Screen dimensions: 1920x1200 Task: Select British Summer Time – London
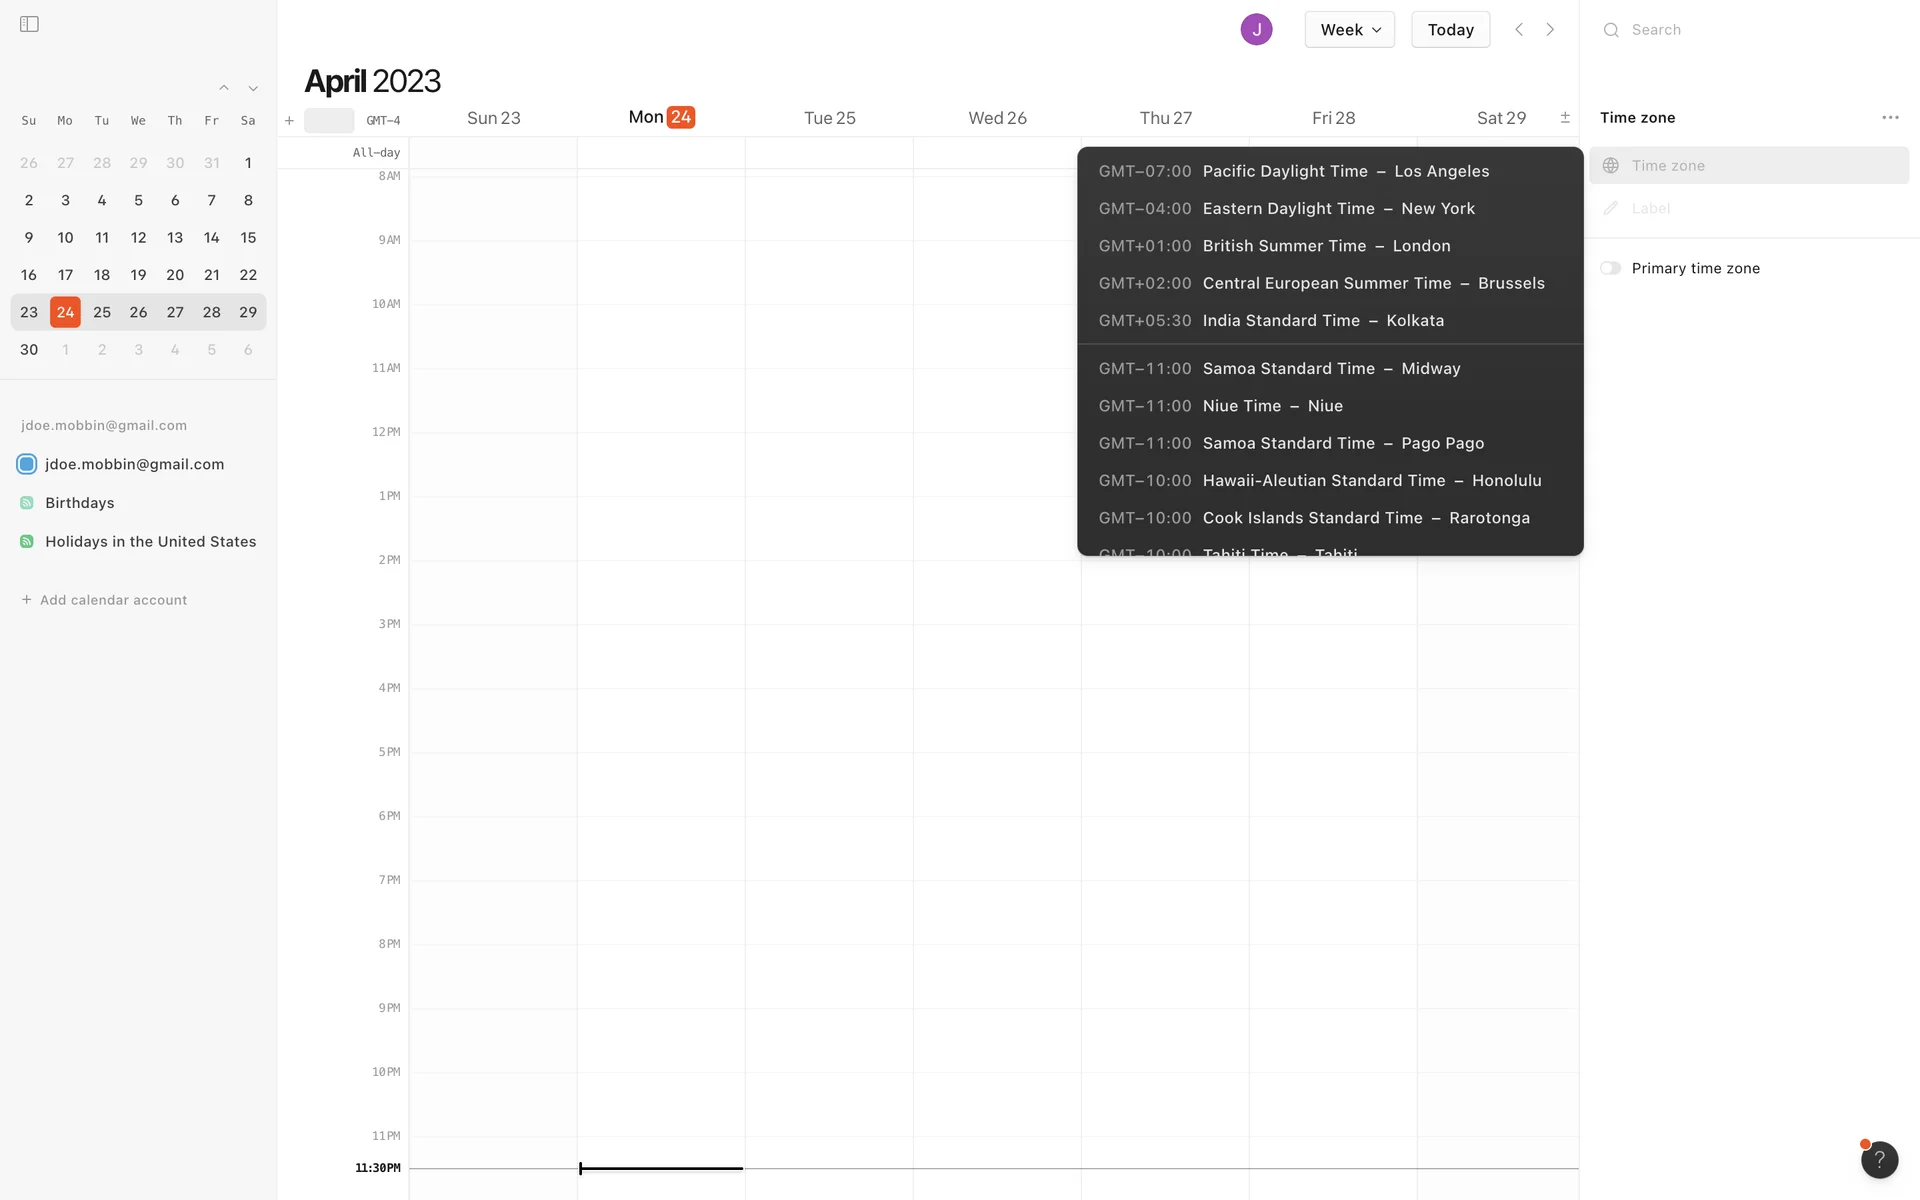pos(1326,246)
